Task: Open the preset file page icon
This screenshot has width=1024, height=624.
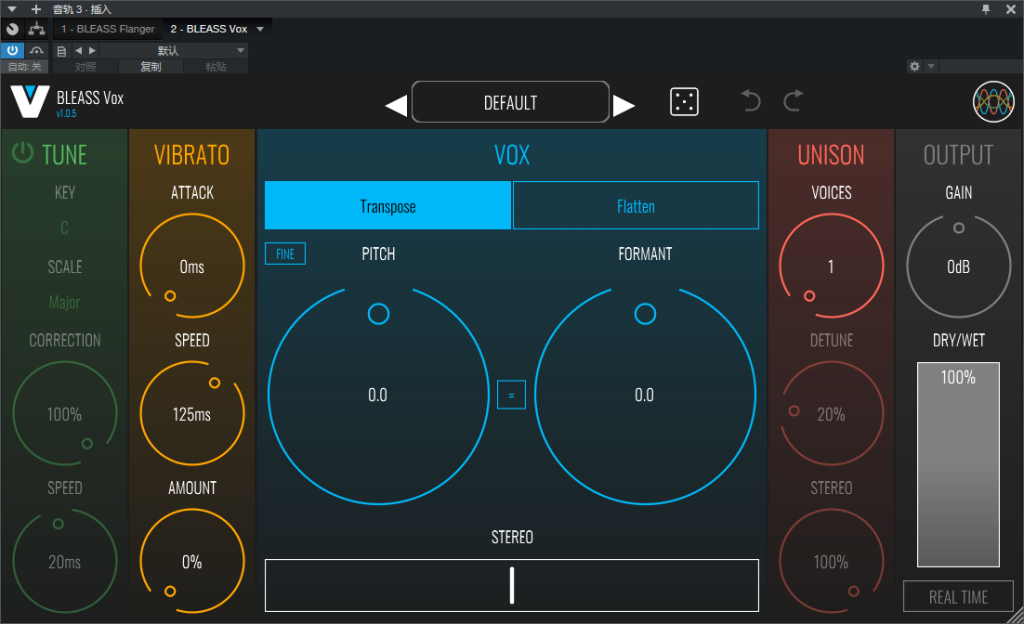Action: point(61,51)
